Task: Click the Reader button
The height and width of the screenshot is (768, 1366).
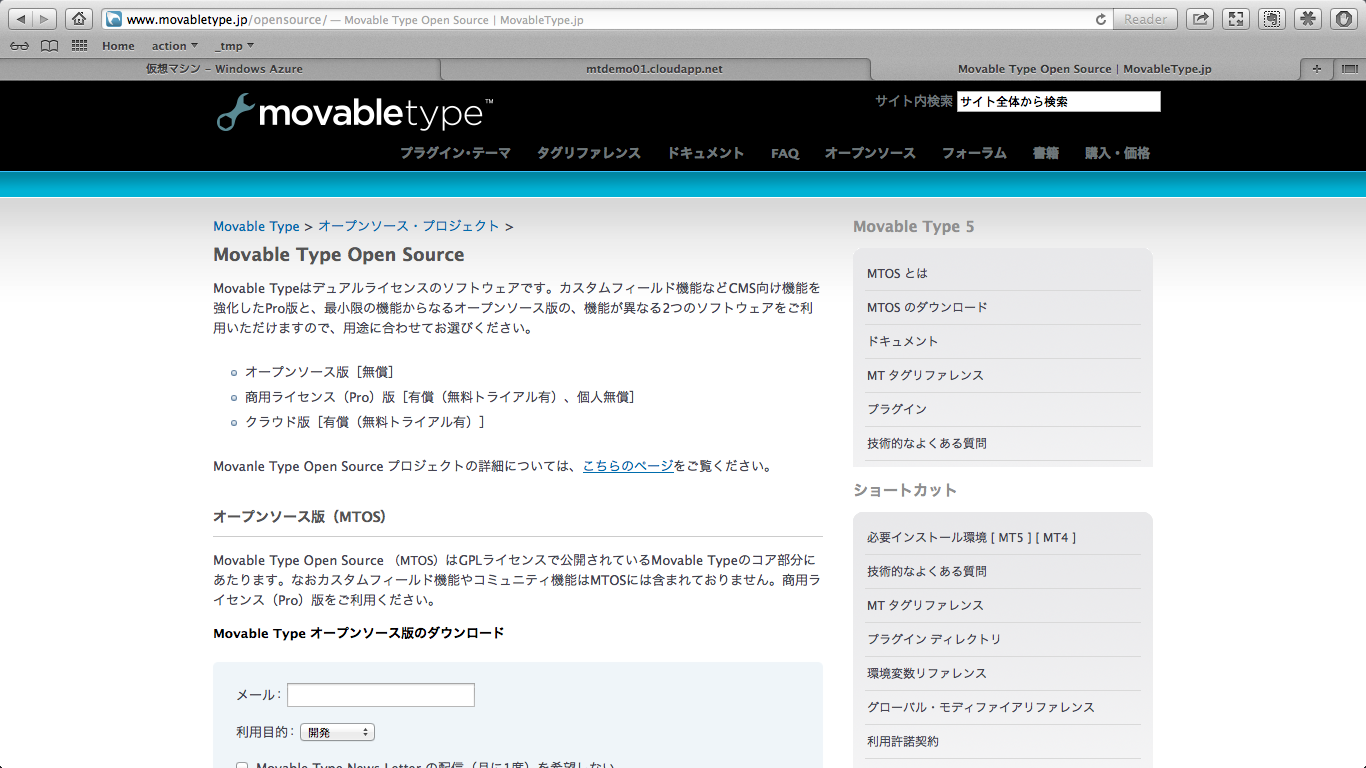Action: pyautogui.click(x=1145, y=19)
